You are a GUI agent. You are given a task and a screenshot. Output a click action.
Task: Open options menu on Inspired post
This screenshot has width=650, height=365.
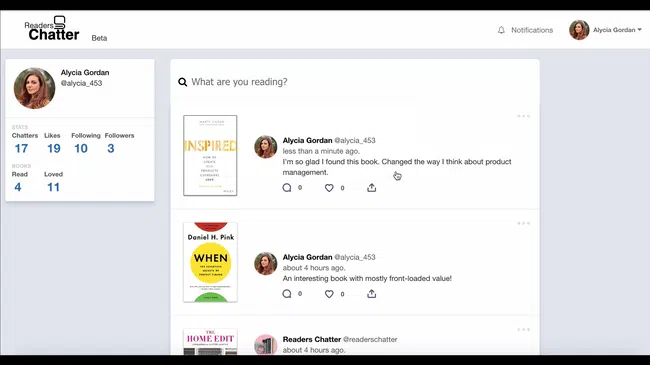[x=524, y=116]
